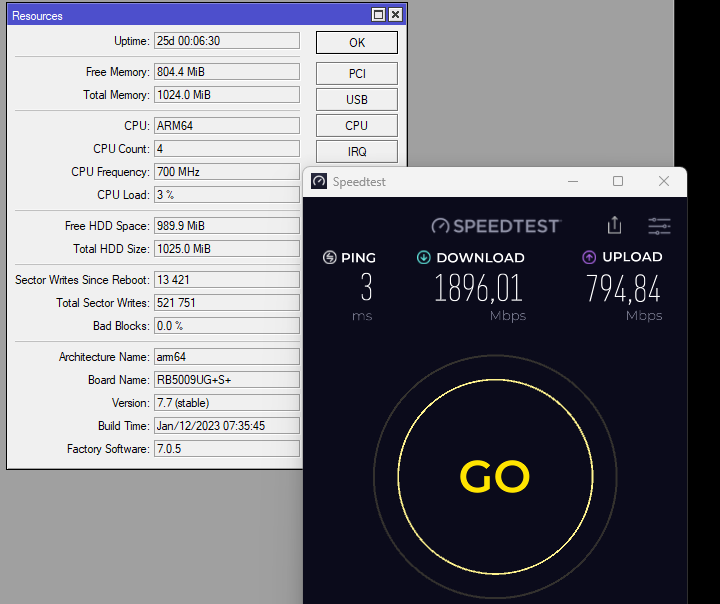Open the per-core CPU view
This screenshot has width=720, height=604.
coord(357,125)
